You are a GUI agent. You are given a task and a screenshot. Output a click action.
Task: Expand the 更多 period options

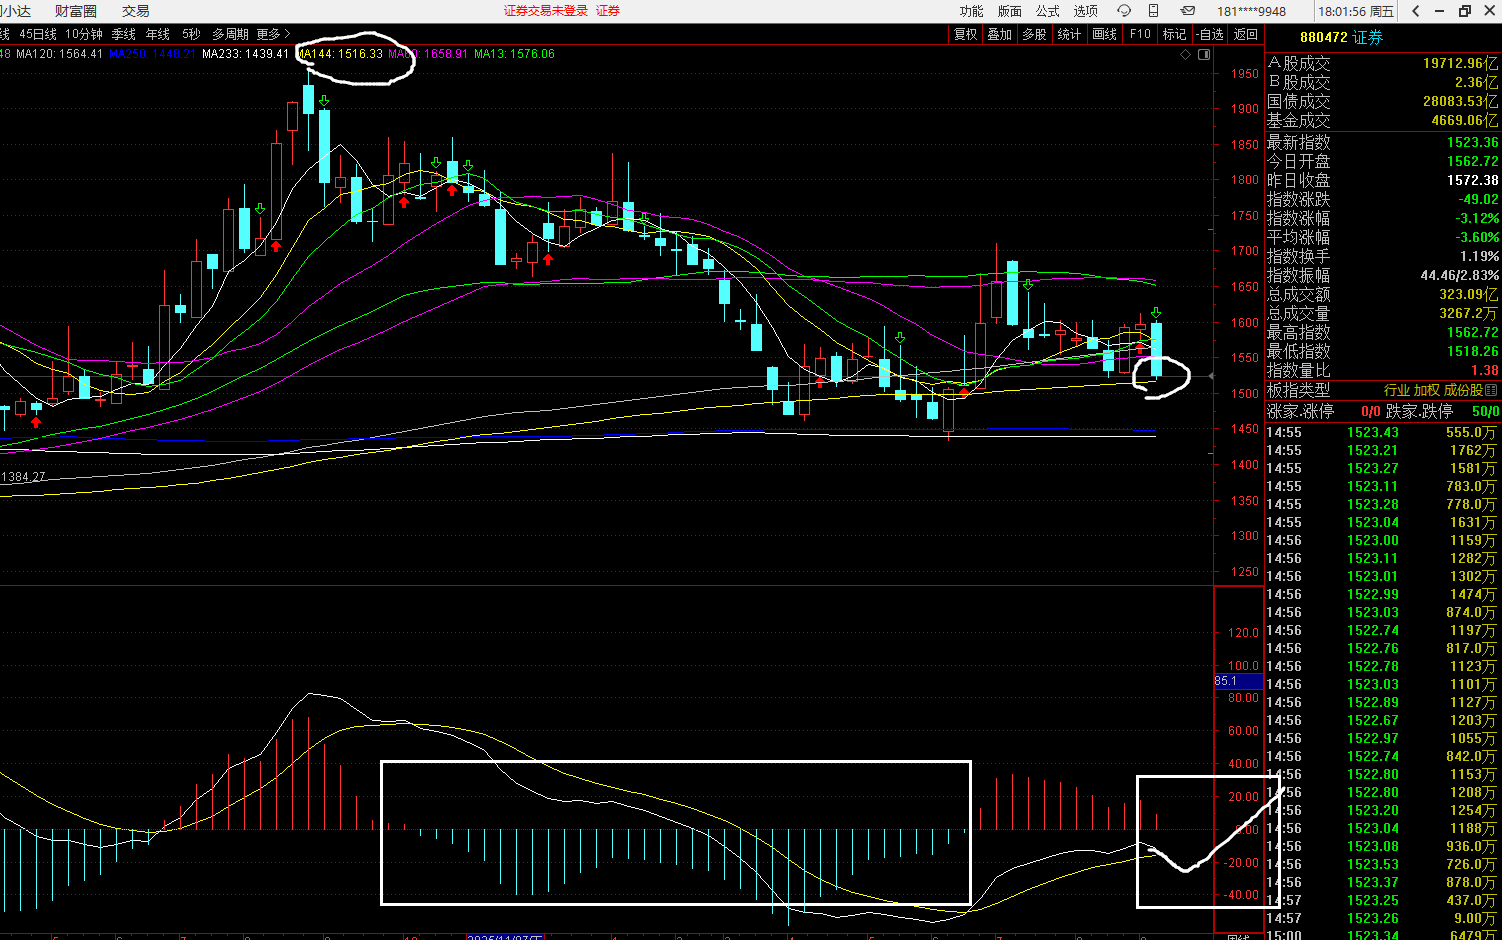pyautogui.click(x=273, y=34)
